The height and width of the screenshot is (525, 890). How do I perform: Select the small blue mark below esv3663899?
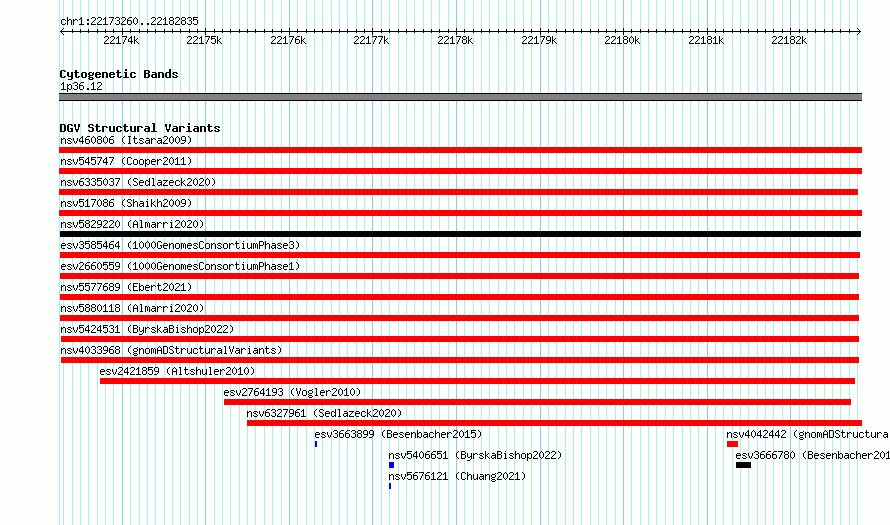pyautogui.click(x=316, y=444)
